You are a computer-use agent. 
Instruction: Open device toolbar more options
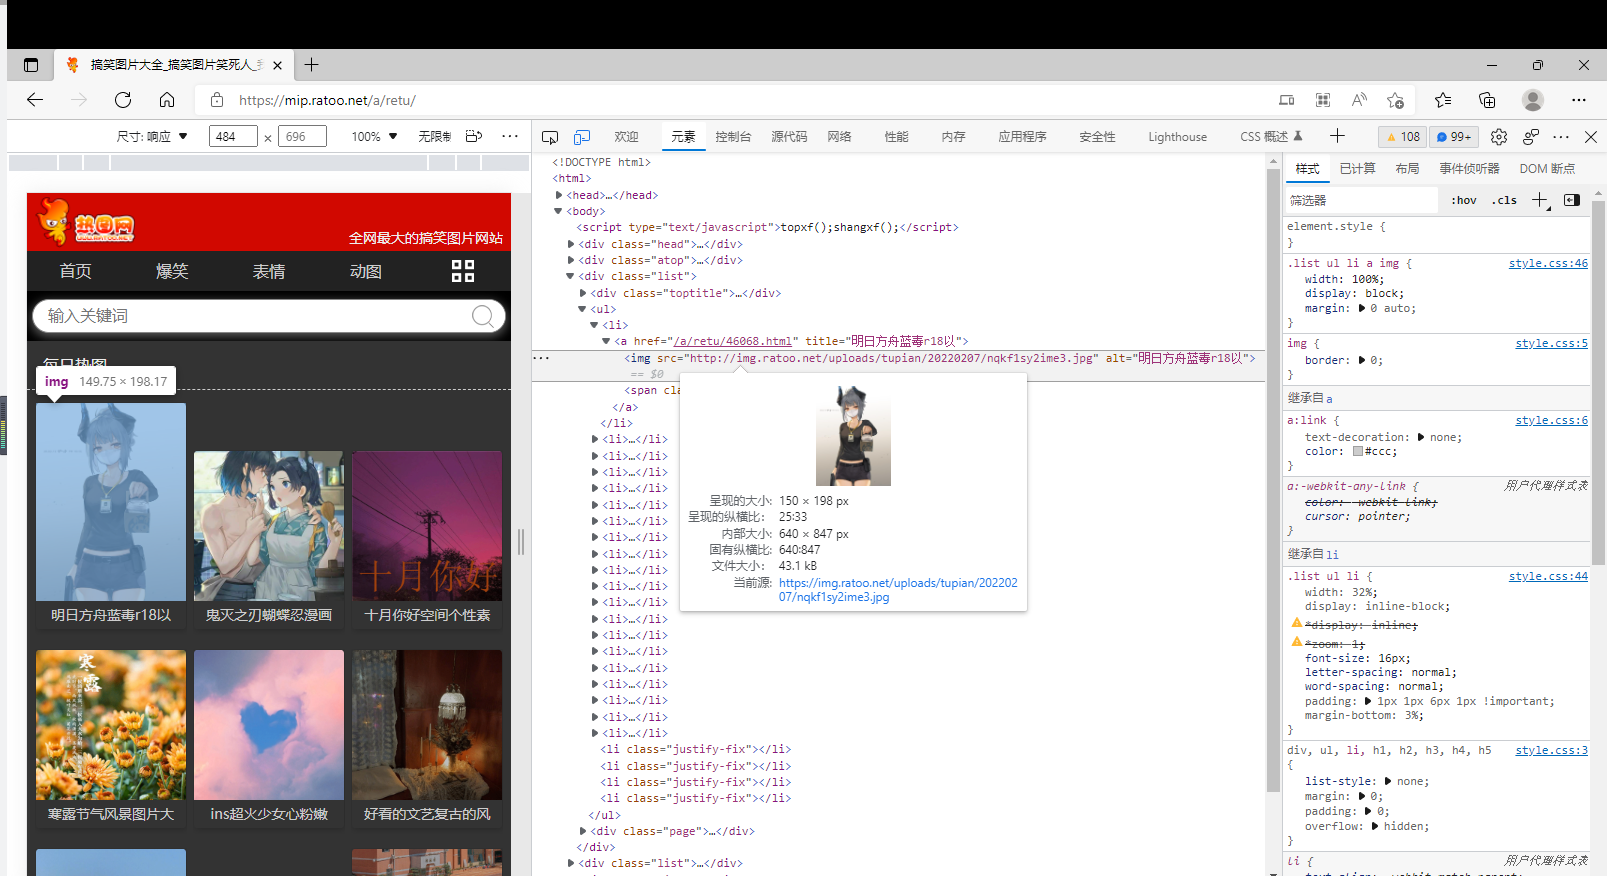tap(510, 136)
